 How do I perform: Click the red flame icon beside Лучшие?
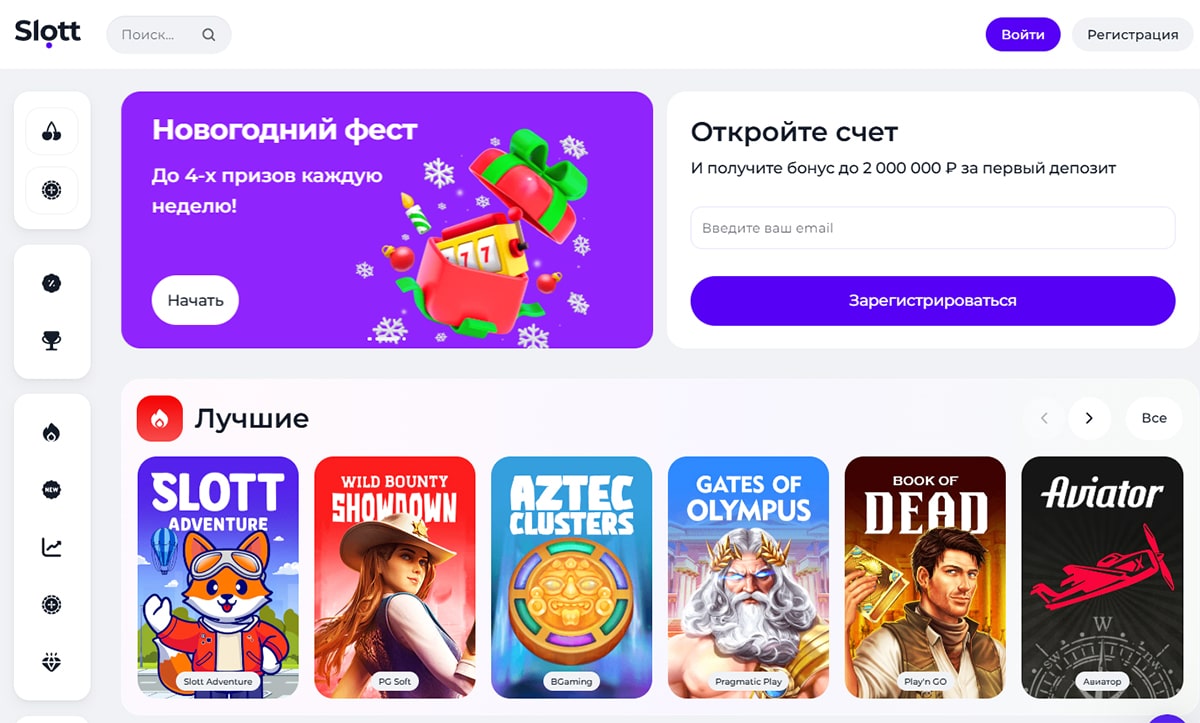pos(160,418)
